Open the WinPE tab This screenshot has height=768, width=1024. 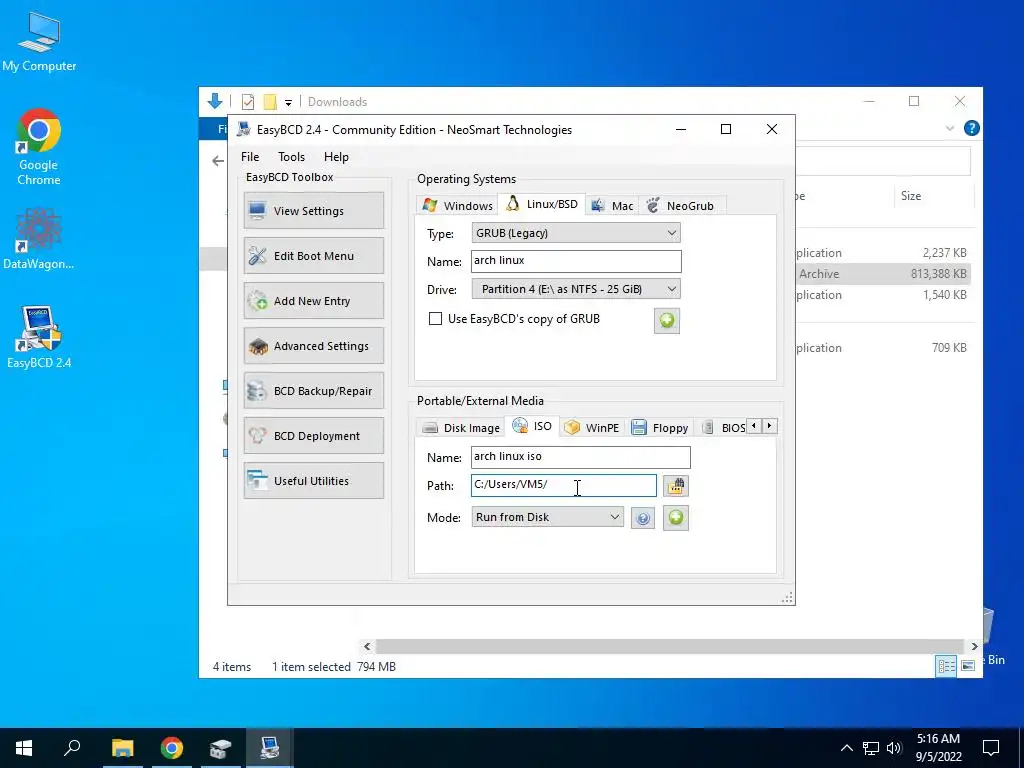tap(592, 428)
